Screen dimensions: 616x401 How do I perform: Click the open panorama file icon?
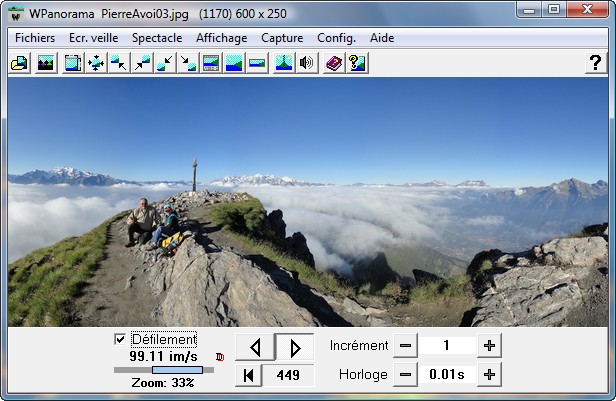[18, 63]
